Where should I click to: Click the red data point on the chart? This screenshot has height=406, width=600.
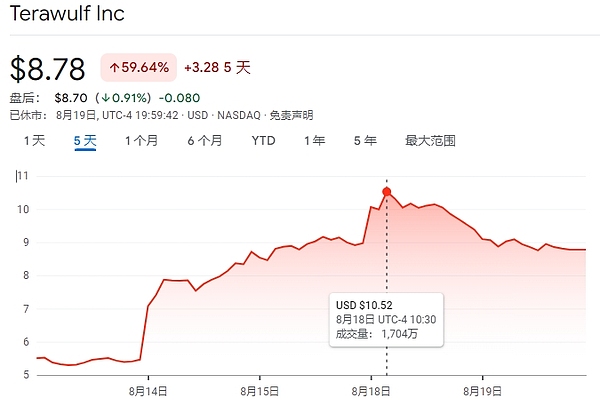coord(386,192)
